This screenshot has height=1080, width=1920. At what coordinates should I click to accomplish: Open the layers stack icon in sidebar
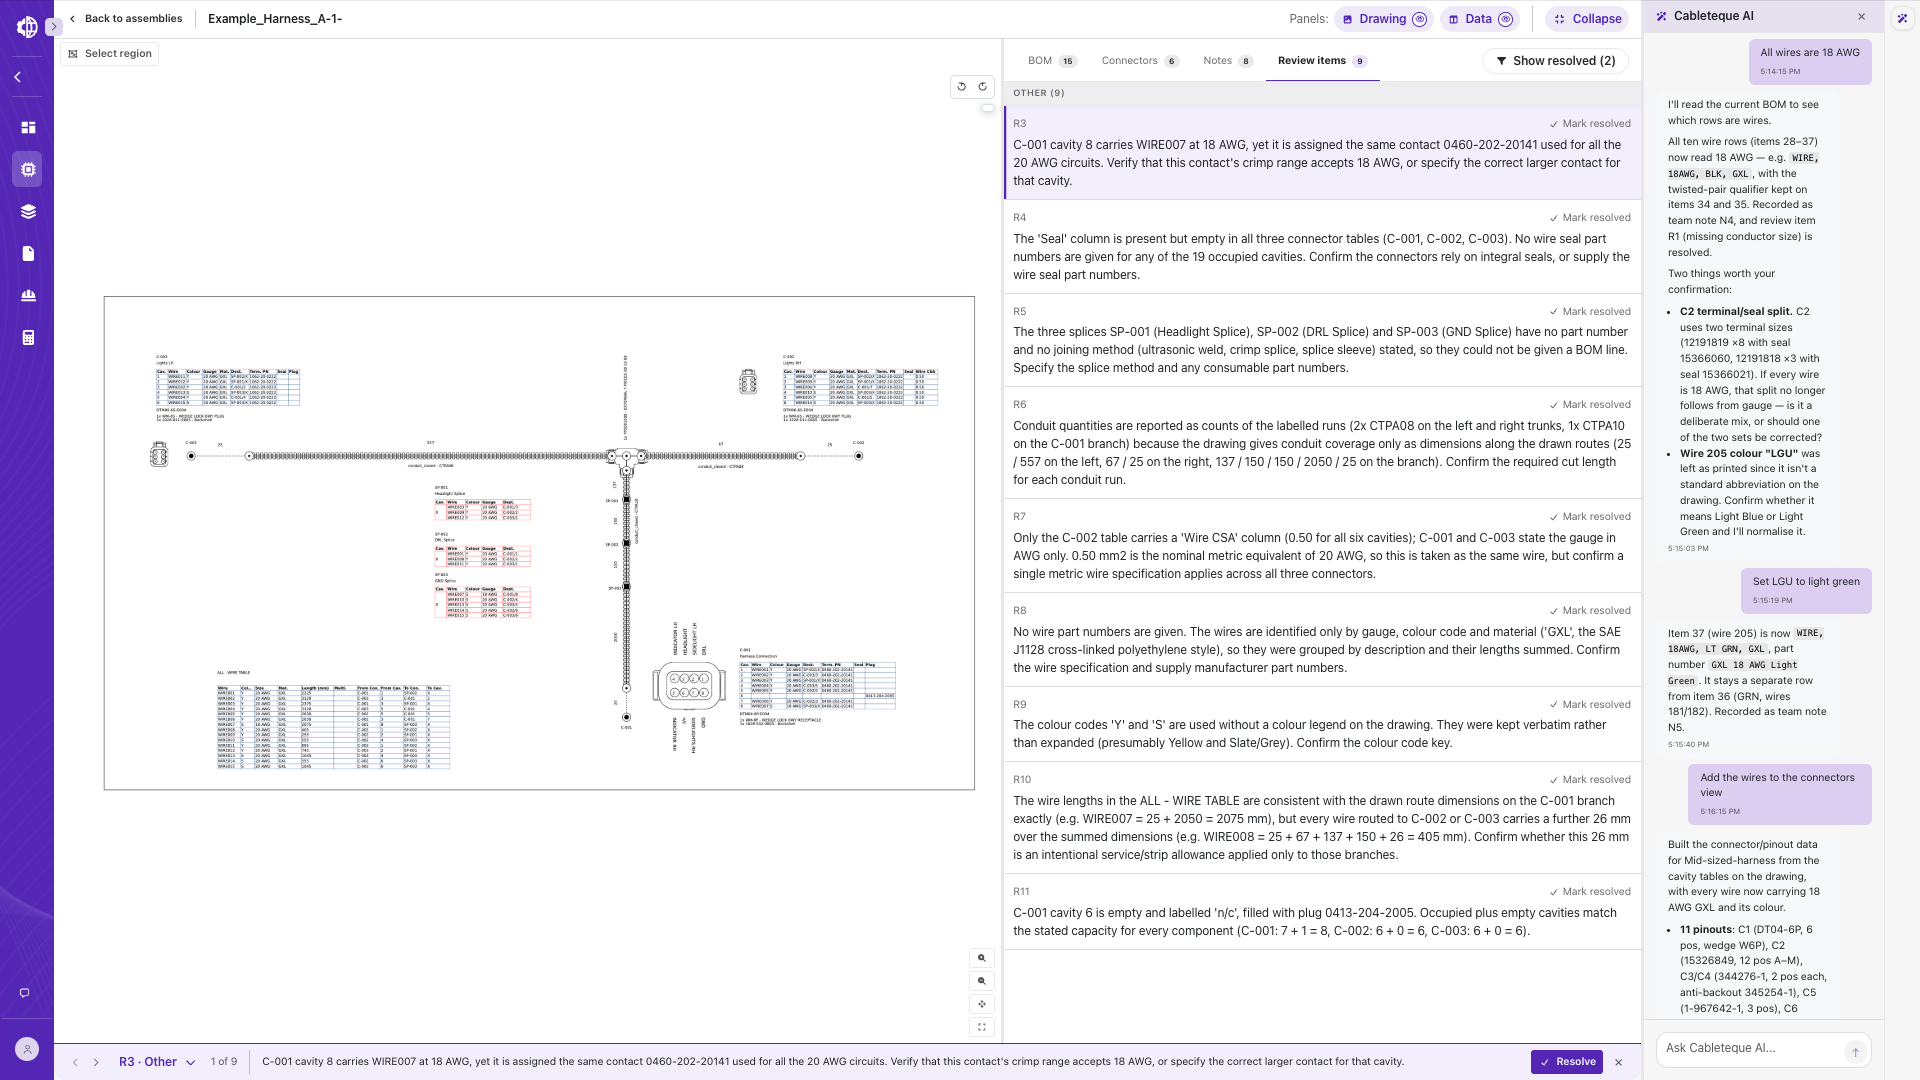click(x=28, y=212)
